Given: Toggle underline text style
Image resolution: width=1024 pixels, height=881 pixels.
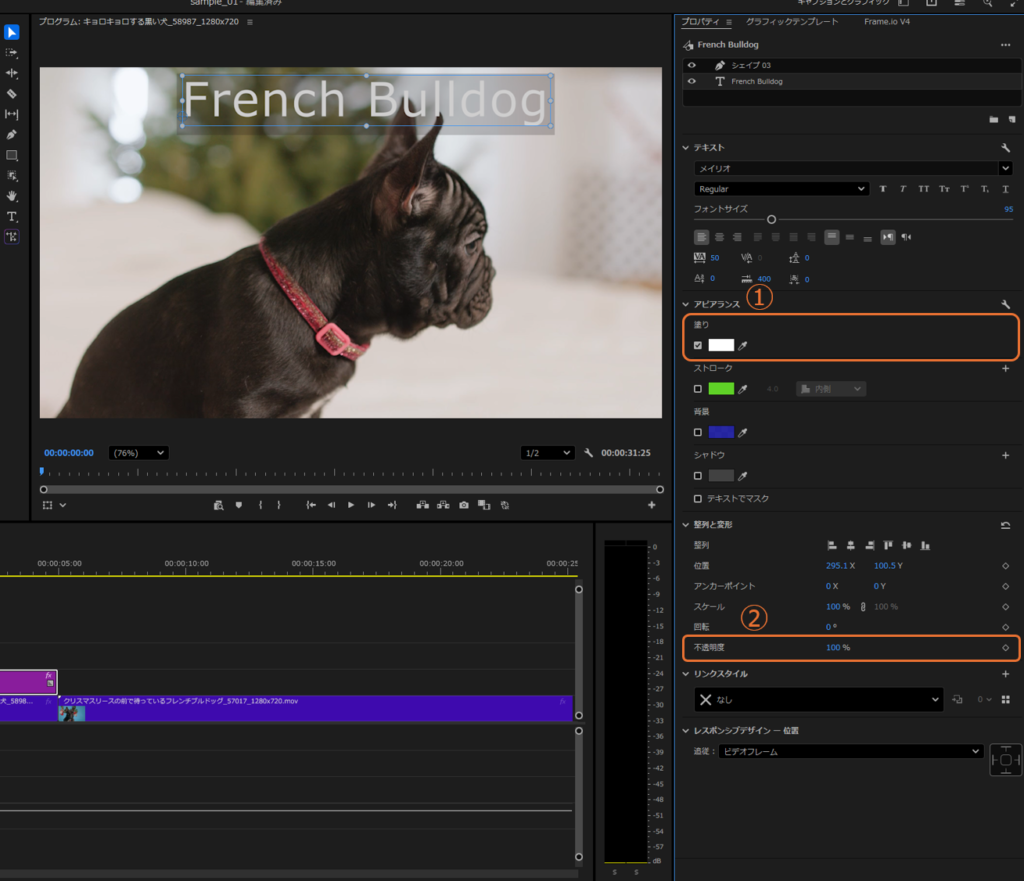Looking at the screenshot, I should click(x=1006, y=189).
